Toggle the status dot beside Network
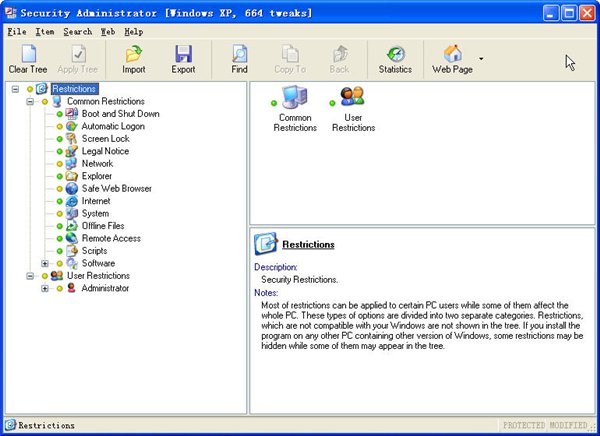The width and height of the screenshot is (600, 436). [59, 164]
